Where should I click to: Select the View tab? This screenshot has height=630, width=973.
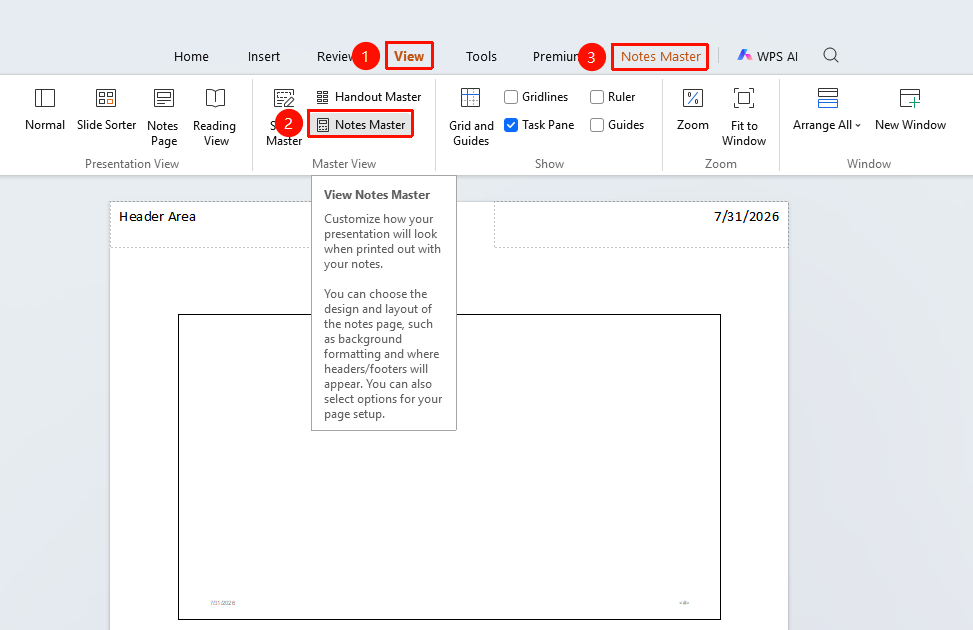click(409, 56)
